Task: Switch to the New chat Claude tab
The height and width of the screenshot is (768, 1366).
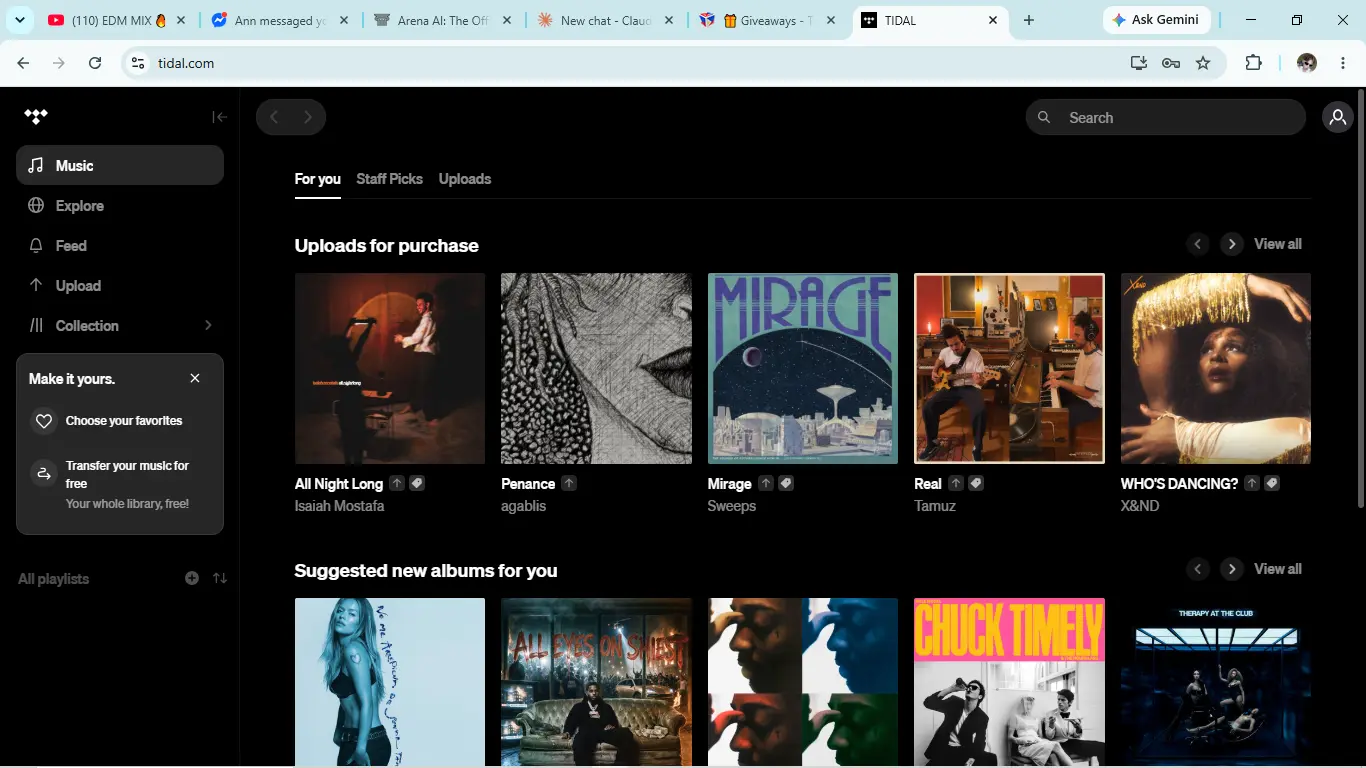Action: 605,20
